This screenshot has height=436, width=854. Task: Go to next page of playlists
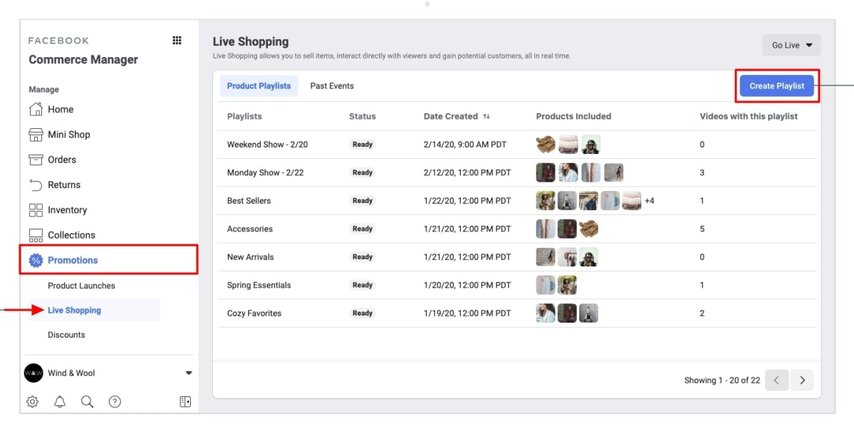click(x=802, y=380)
